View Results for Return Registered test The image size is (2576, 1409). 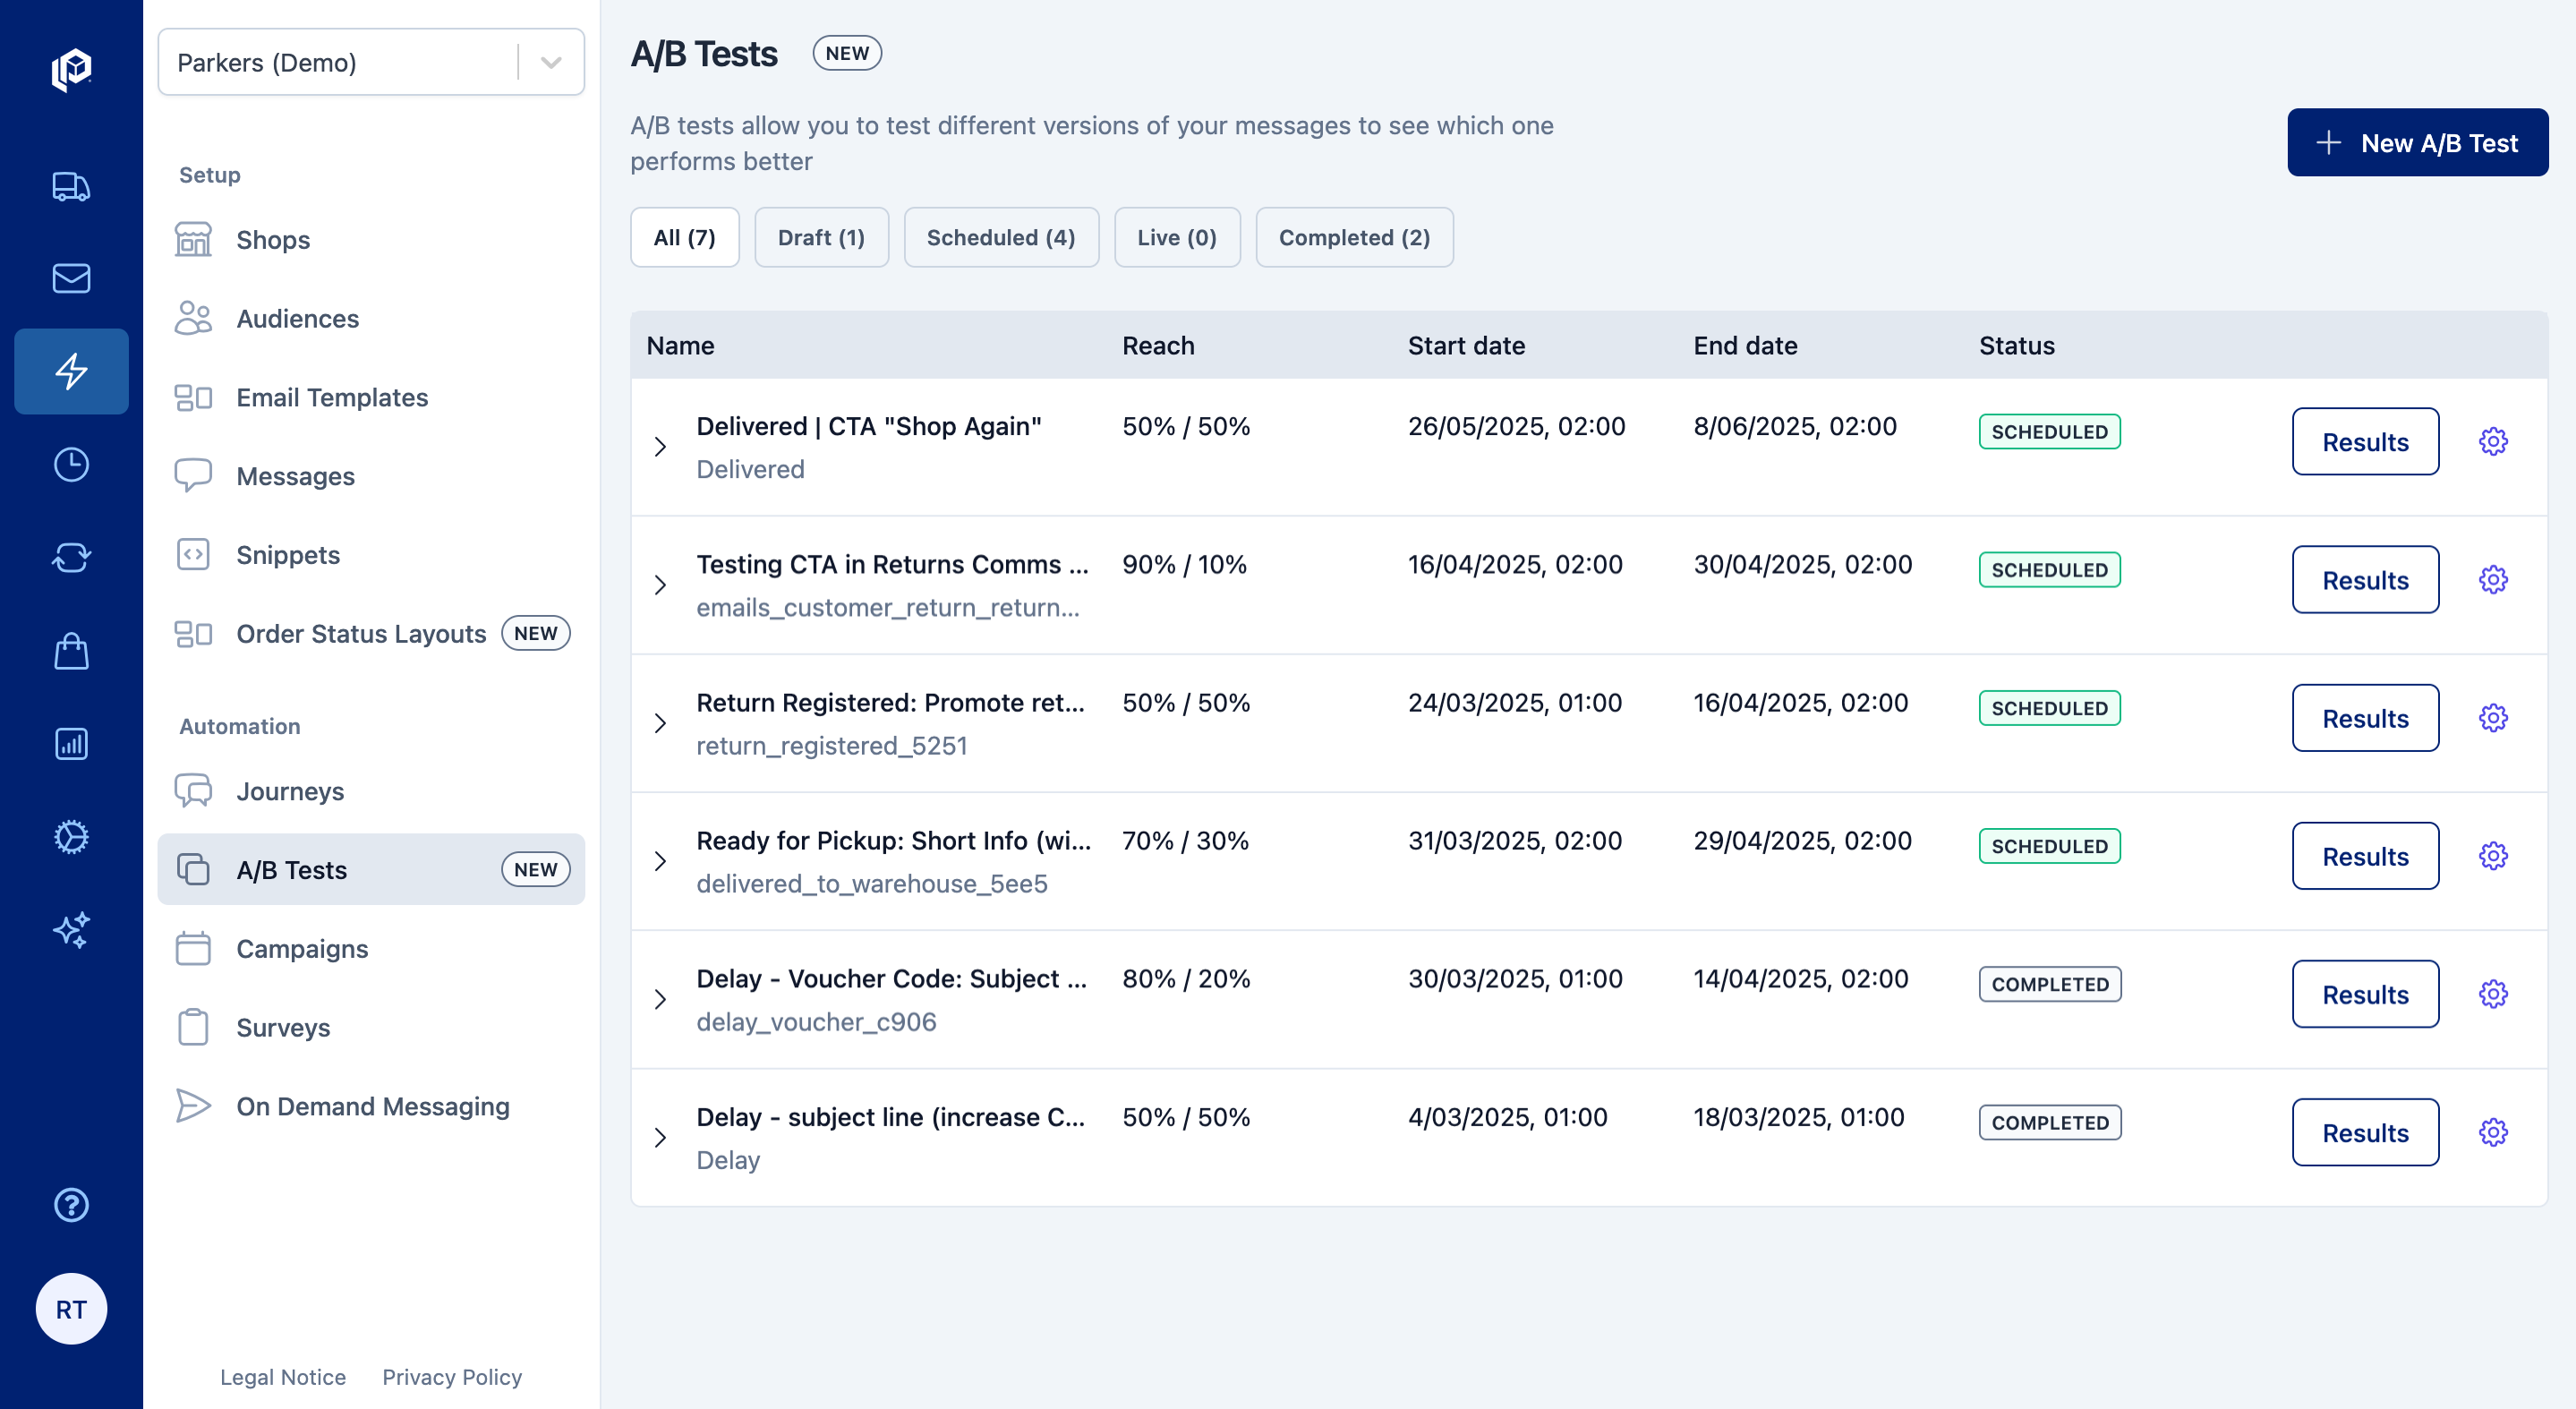point(2364,718)
